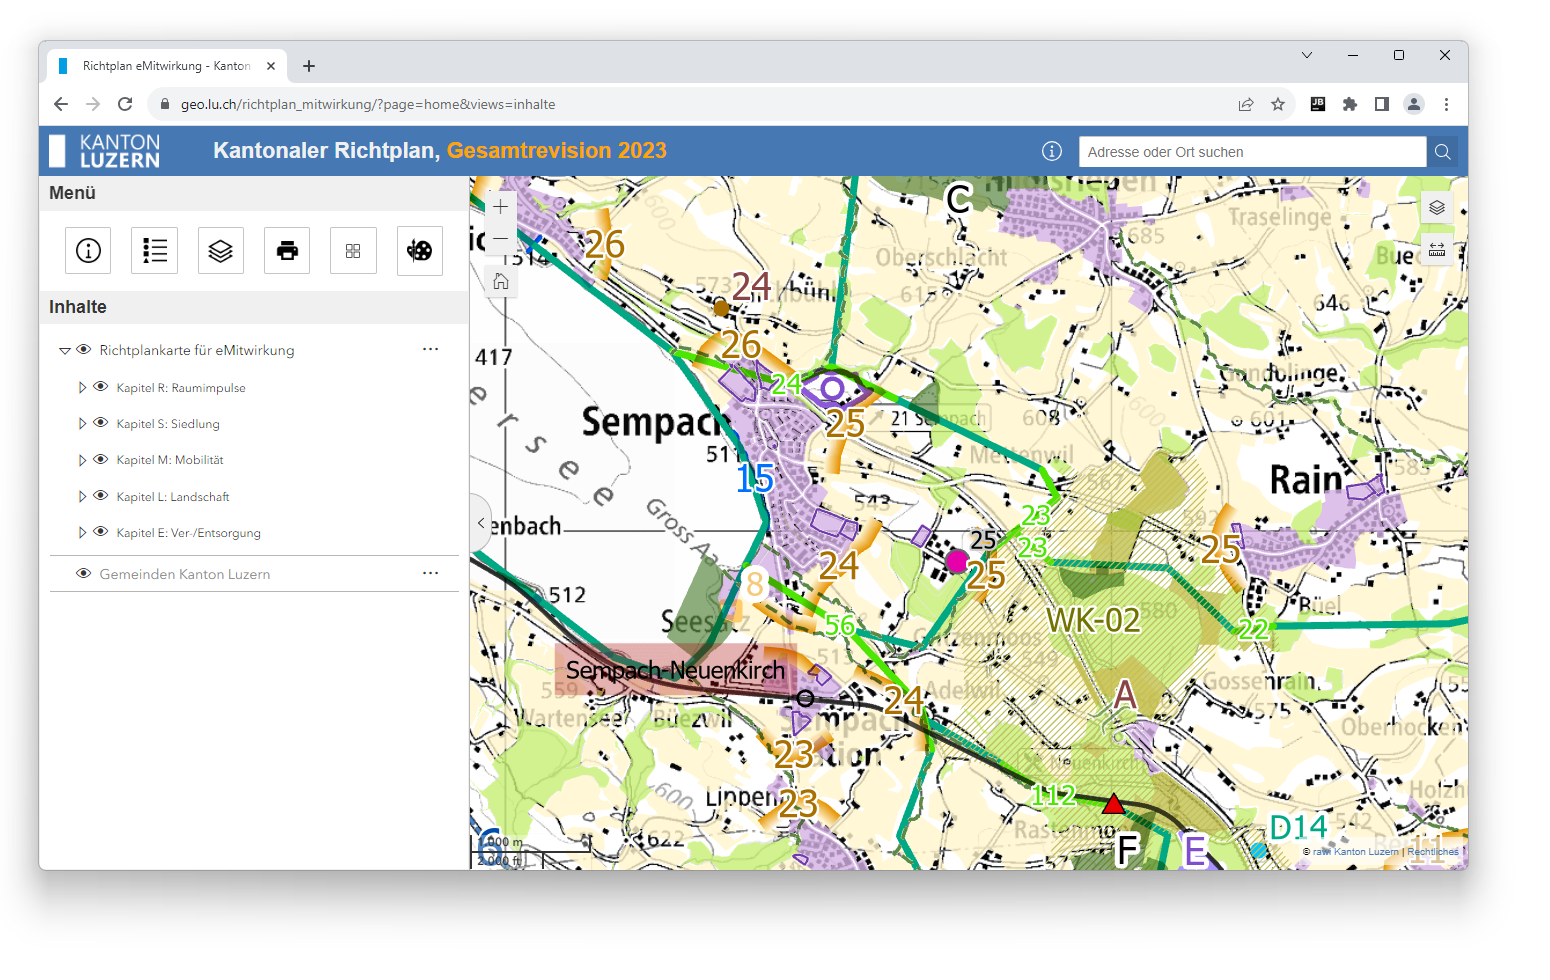Toggle visibility of Gemeinden Kanton Luzern layer

[x=84, y=574]
